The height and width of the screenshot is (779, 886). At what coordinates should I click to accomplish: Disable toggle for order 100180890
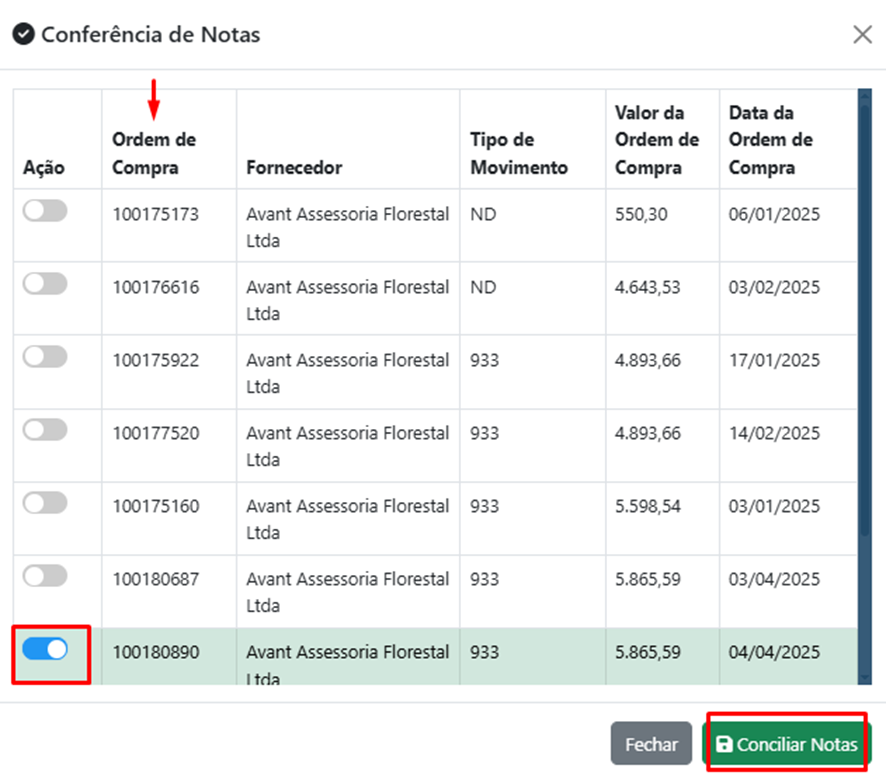(x=45, y=649)
